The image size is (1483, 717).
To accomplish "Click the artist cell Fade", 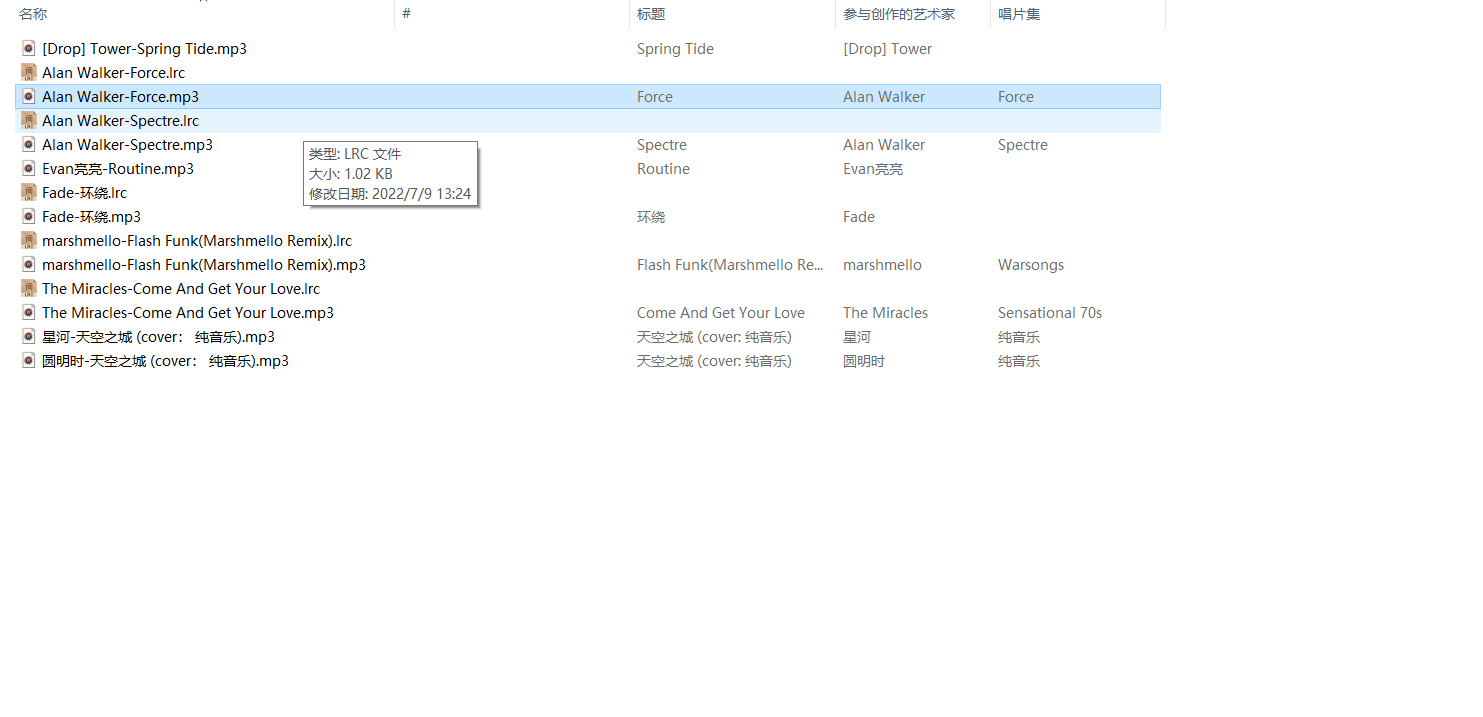I will (859, 216).
